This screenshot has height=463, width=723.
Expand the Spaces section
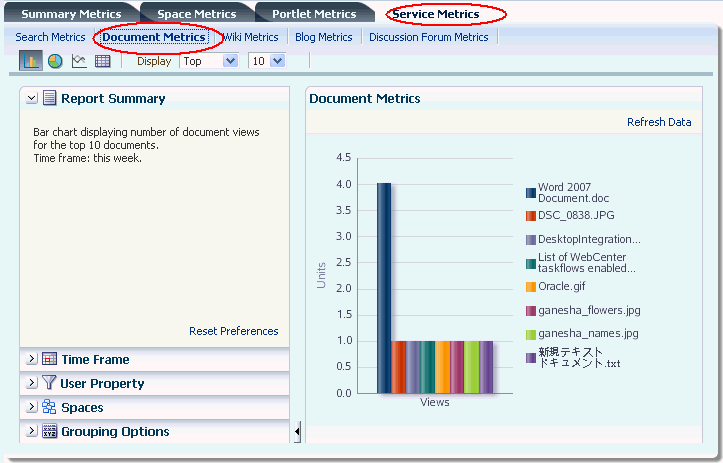[x=31, y=407]
